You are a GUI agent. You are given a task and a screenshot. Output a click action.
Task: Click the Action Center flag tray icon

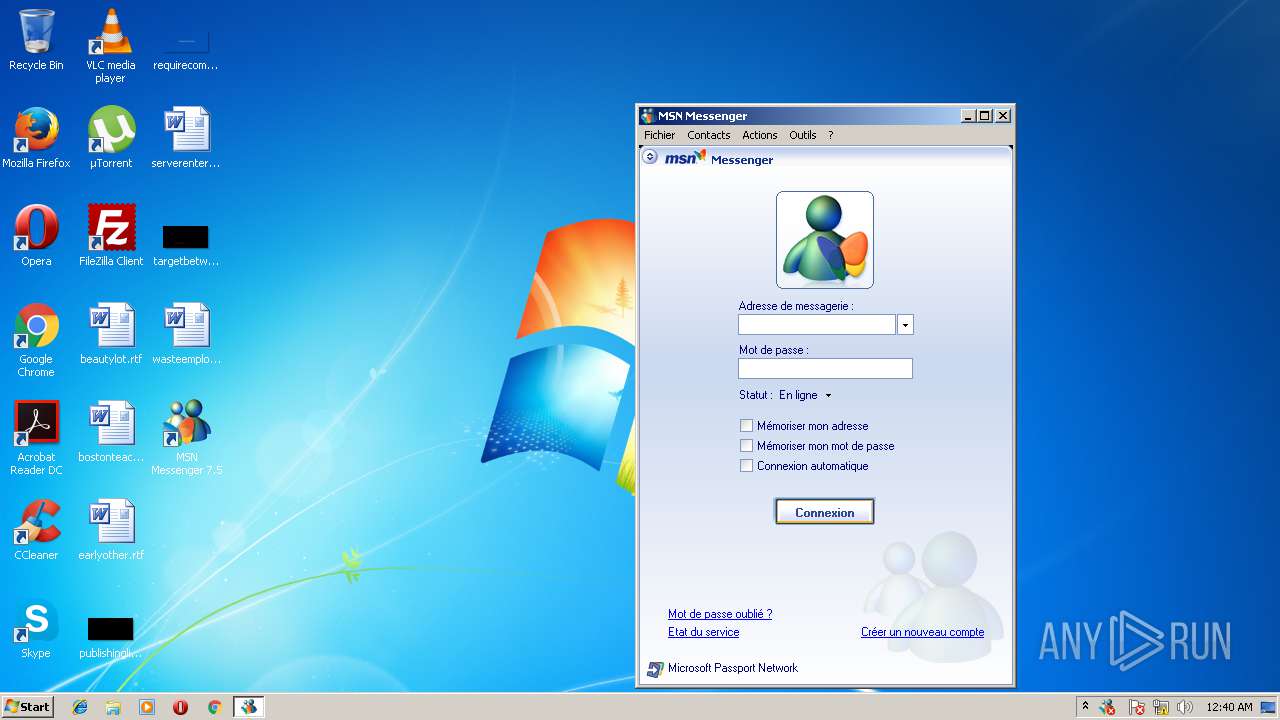(1136, 707)
